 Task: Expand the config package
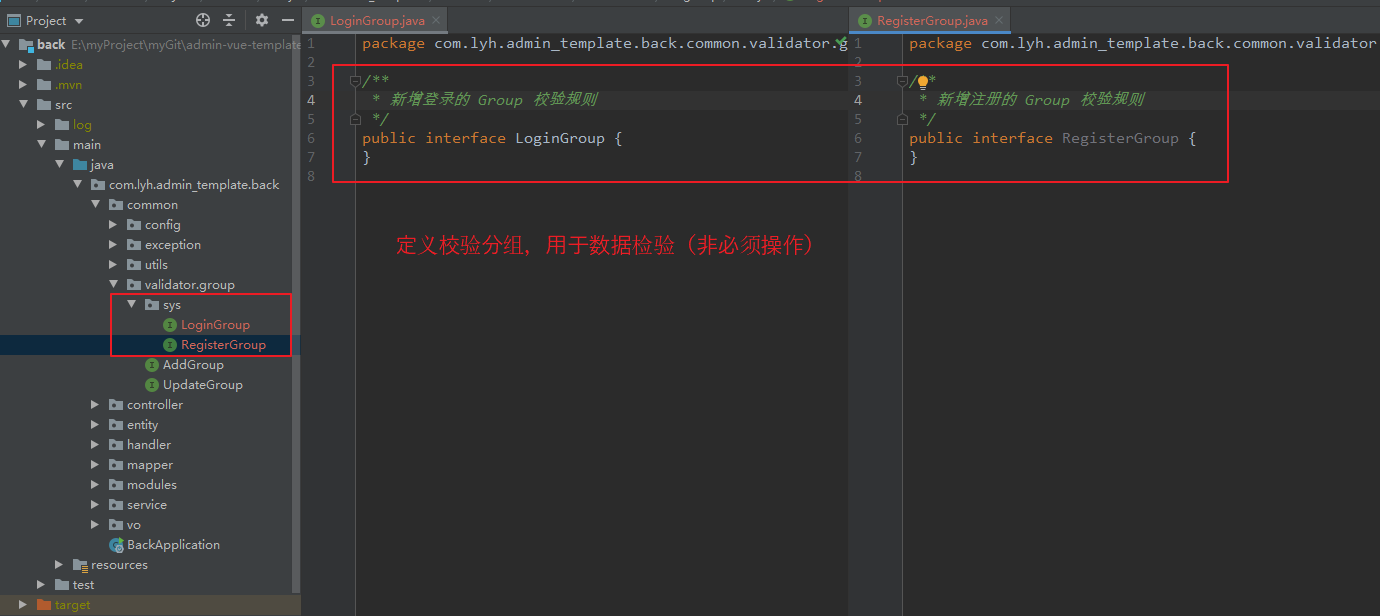coord(113,225)
